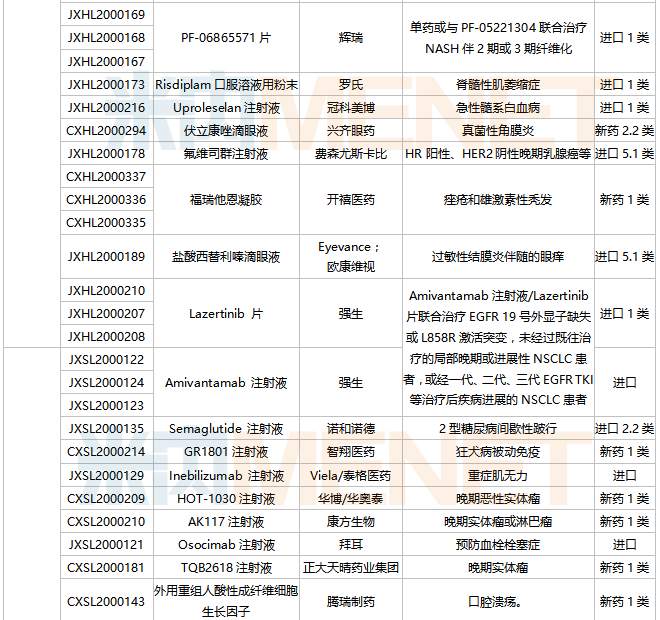660x620 pixels.
Task: Select CXHL2000337 registration number
Action: click(106, 177)
